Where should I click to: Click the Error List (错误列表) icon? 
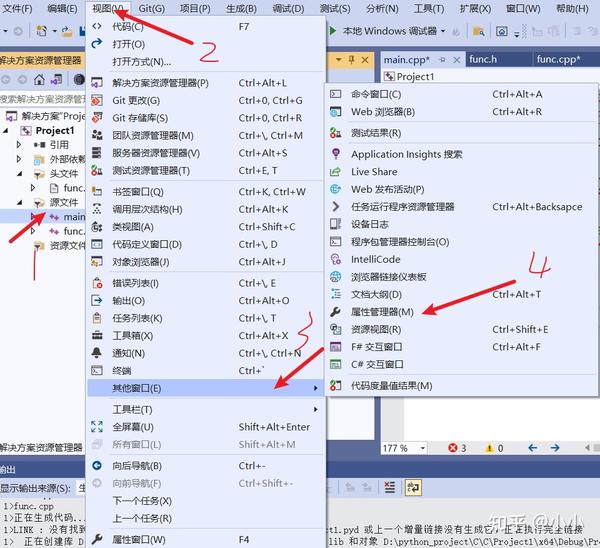click(97, 283)
